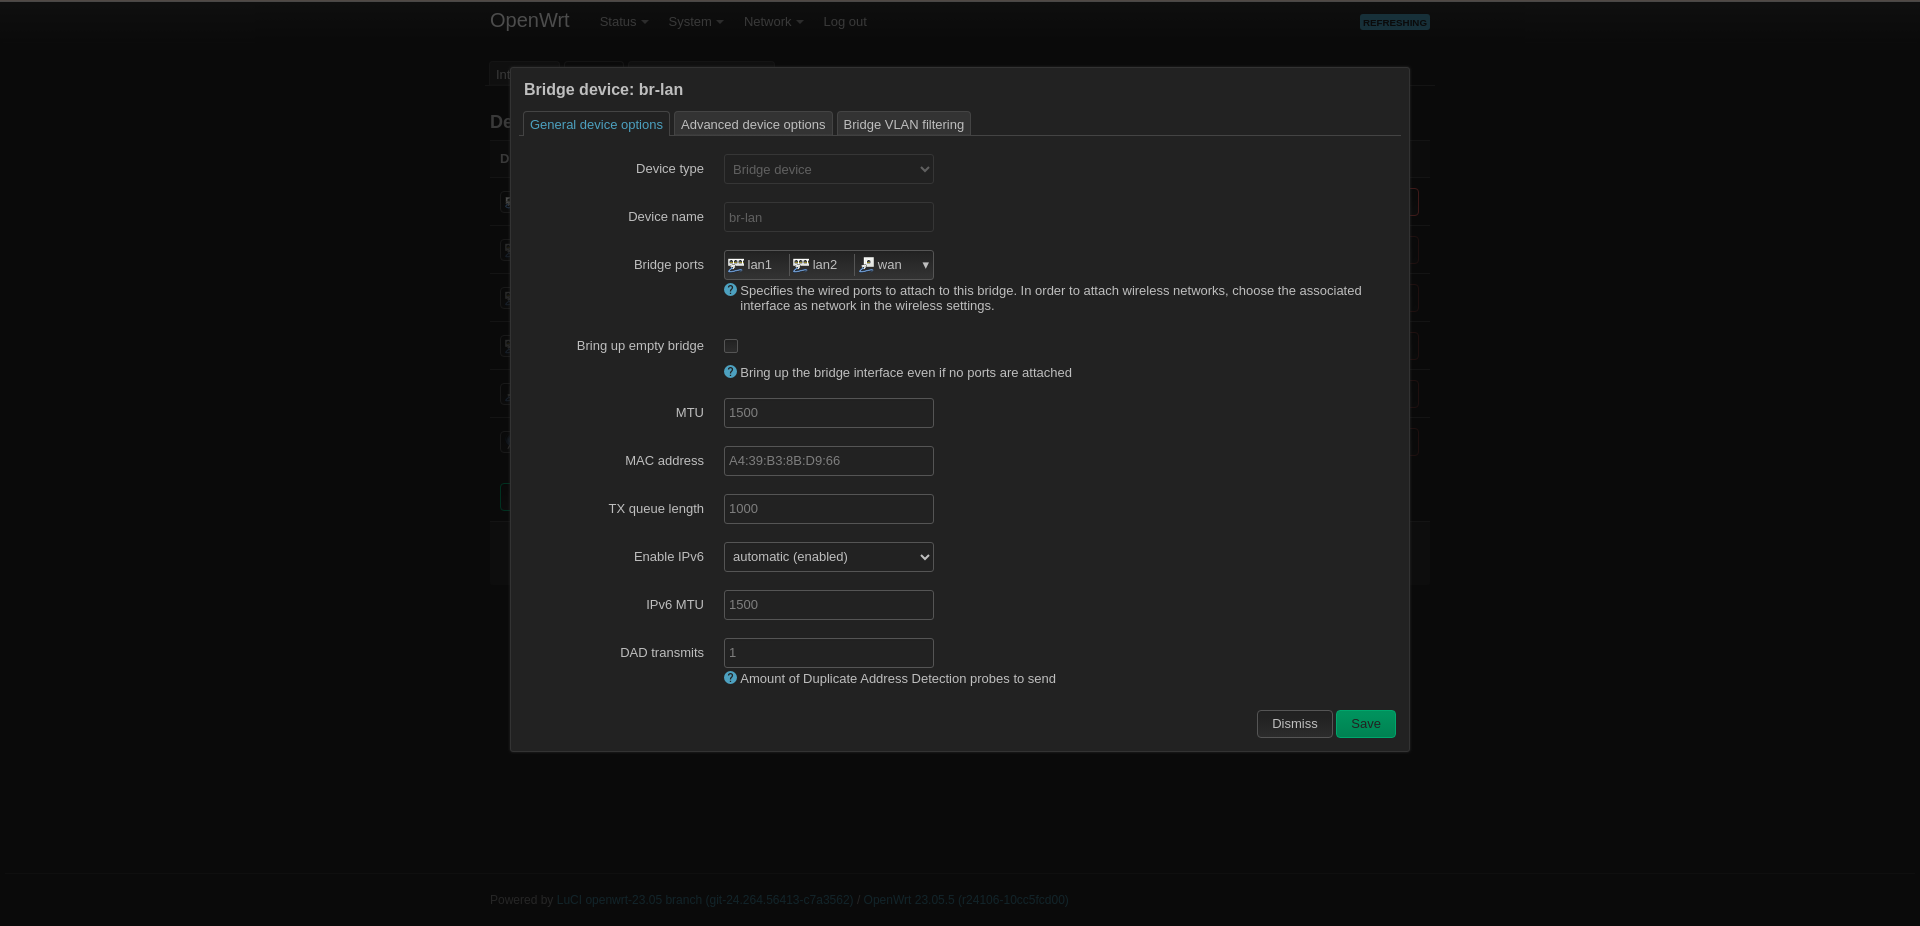1920x926 pixels.
Task: Open the Device type dropdown
Action: click(829, 169)
